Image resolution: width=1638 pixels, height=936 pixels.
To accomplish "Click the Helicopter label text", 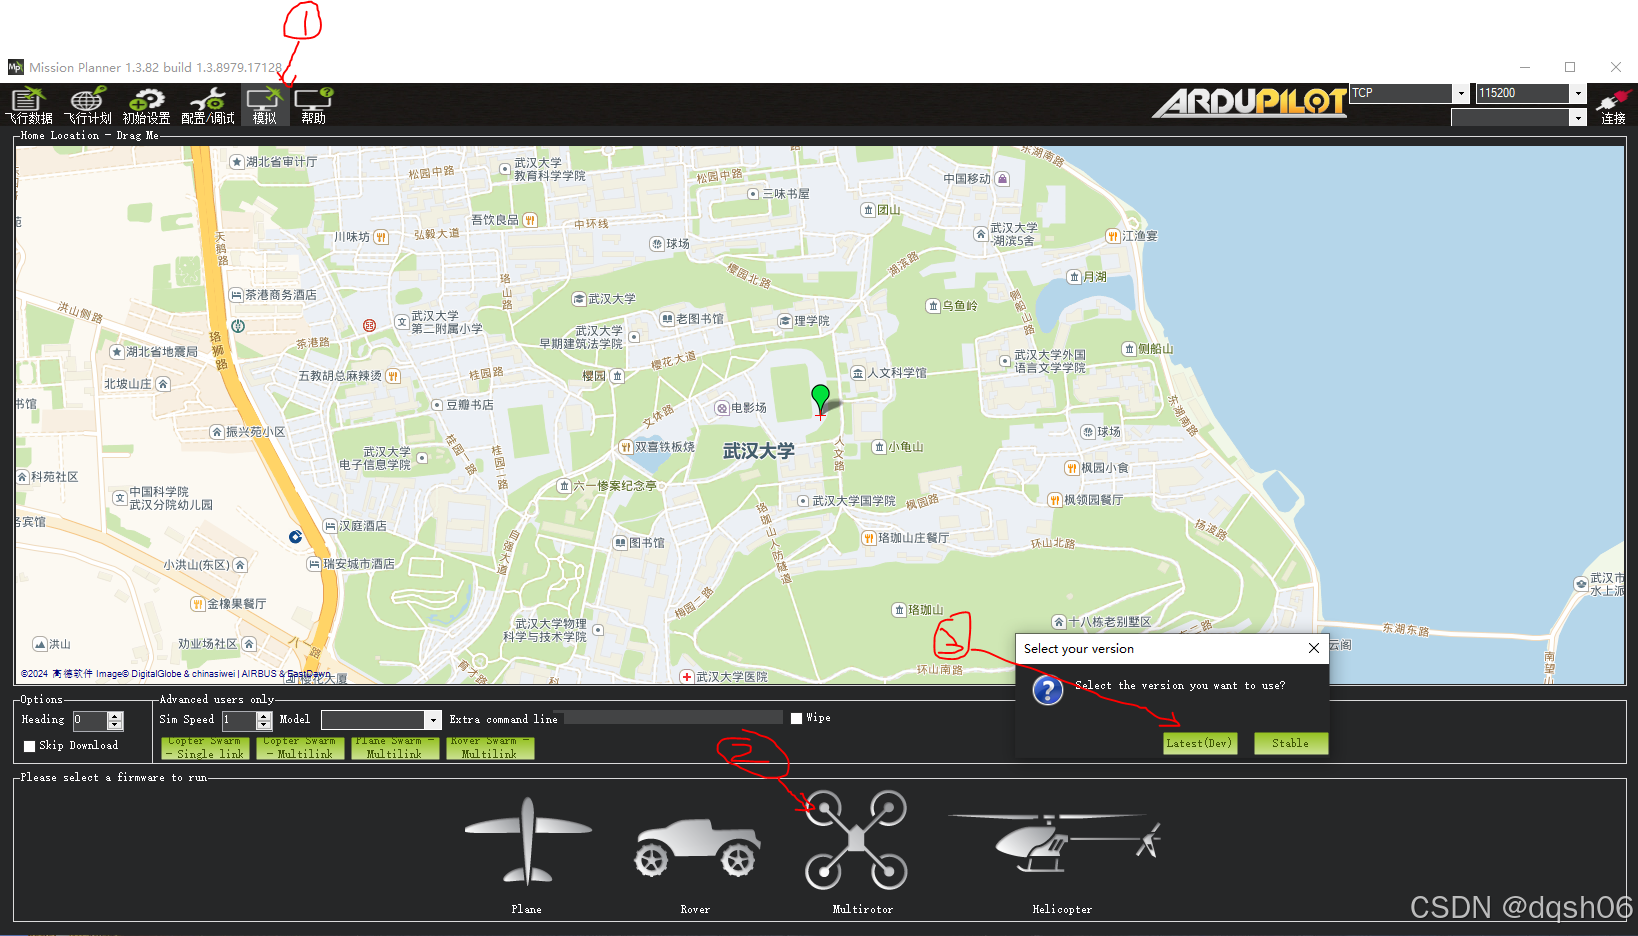I will [x=1062, y=910].
